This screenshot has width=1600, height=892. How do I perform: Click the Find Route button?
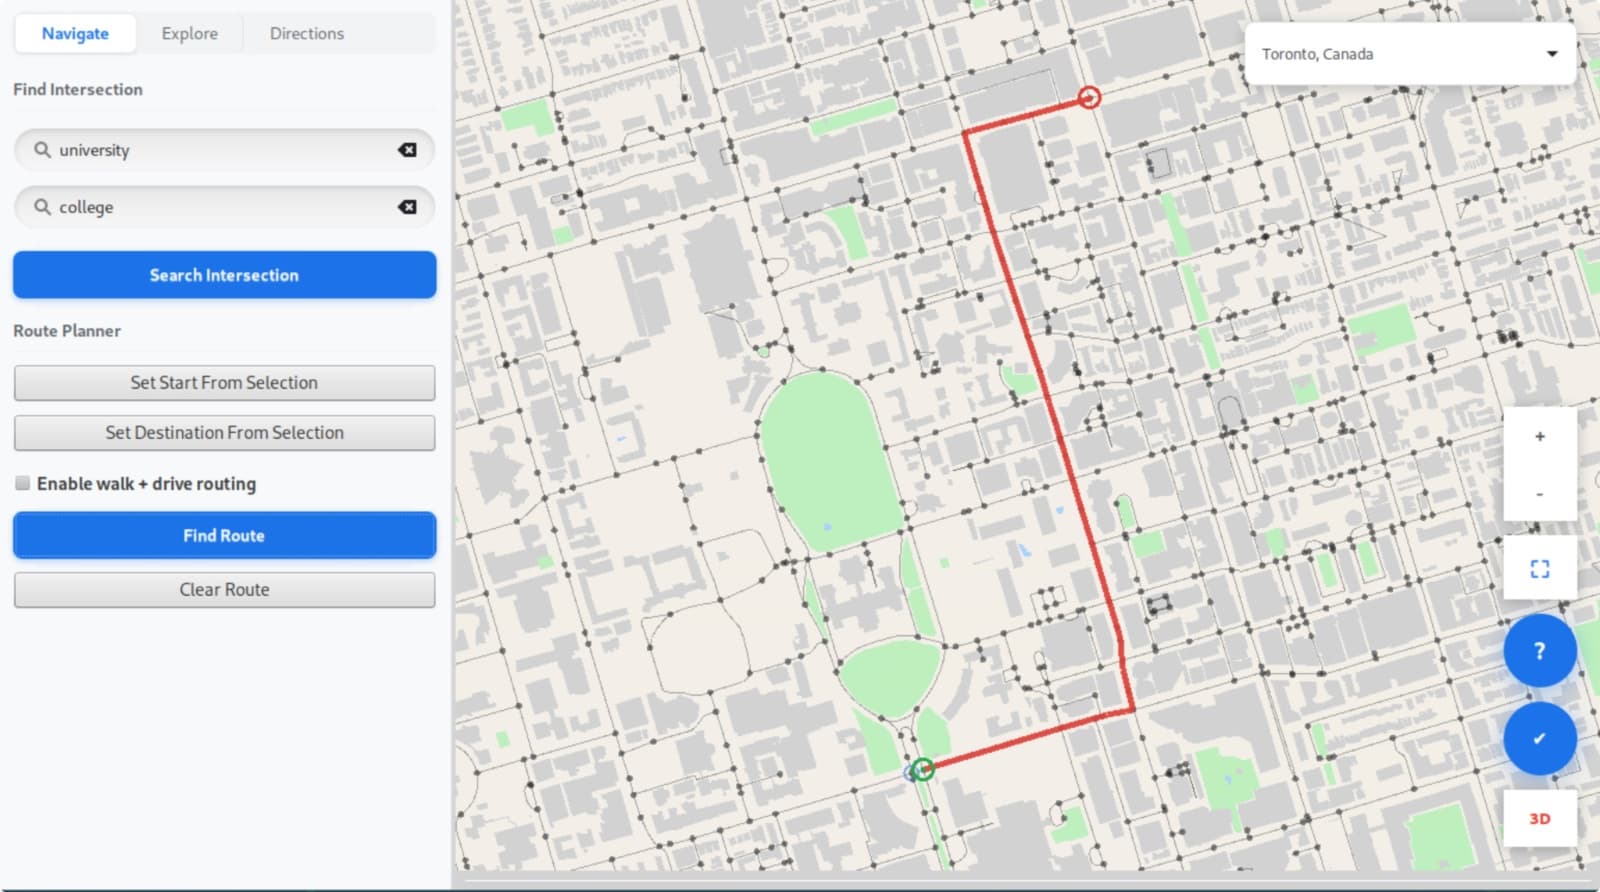pos(224,535)
